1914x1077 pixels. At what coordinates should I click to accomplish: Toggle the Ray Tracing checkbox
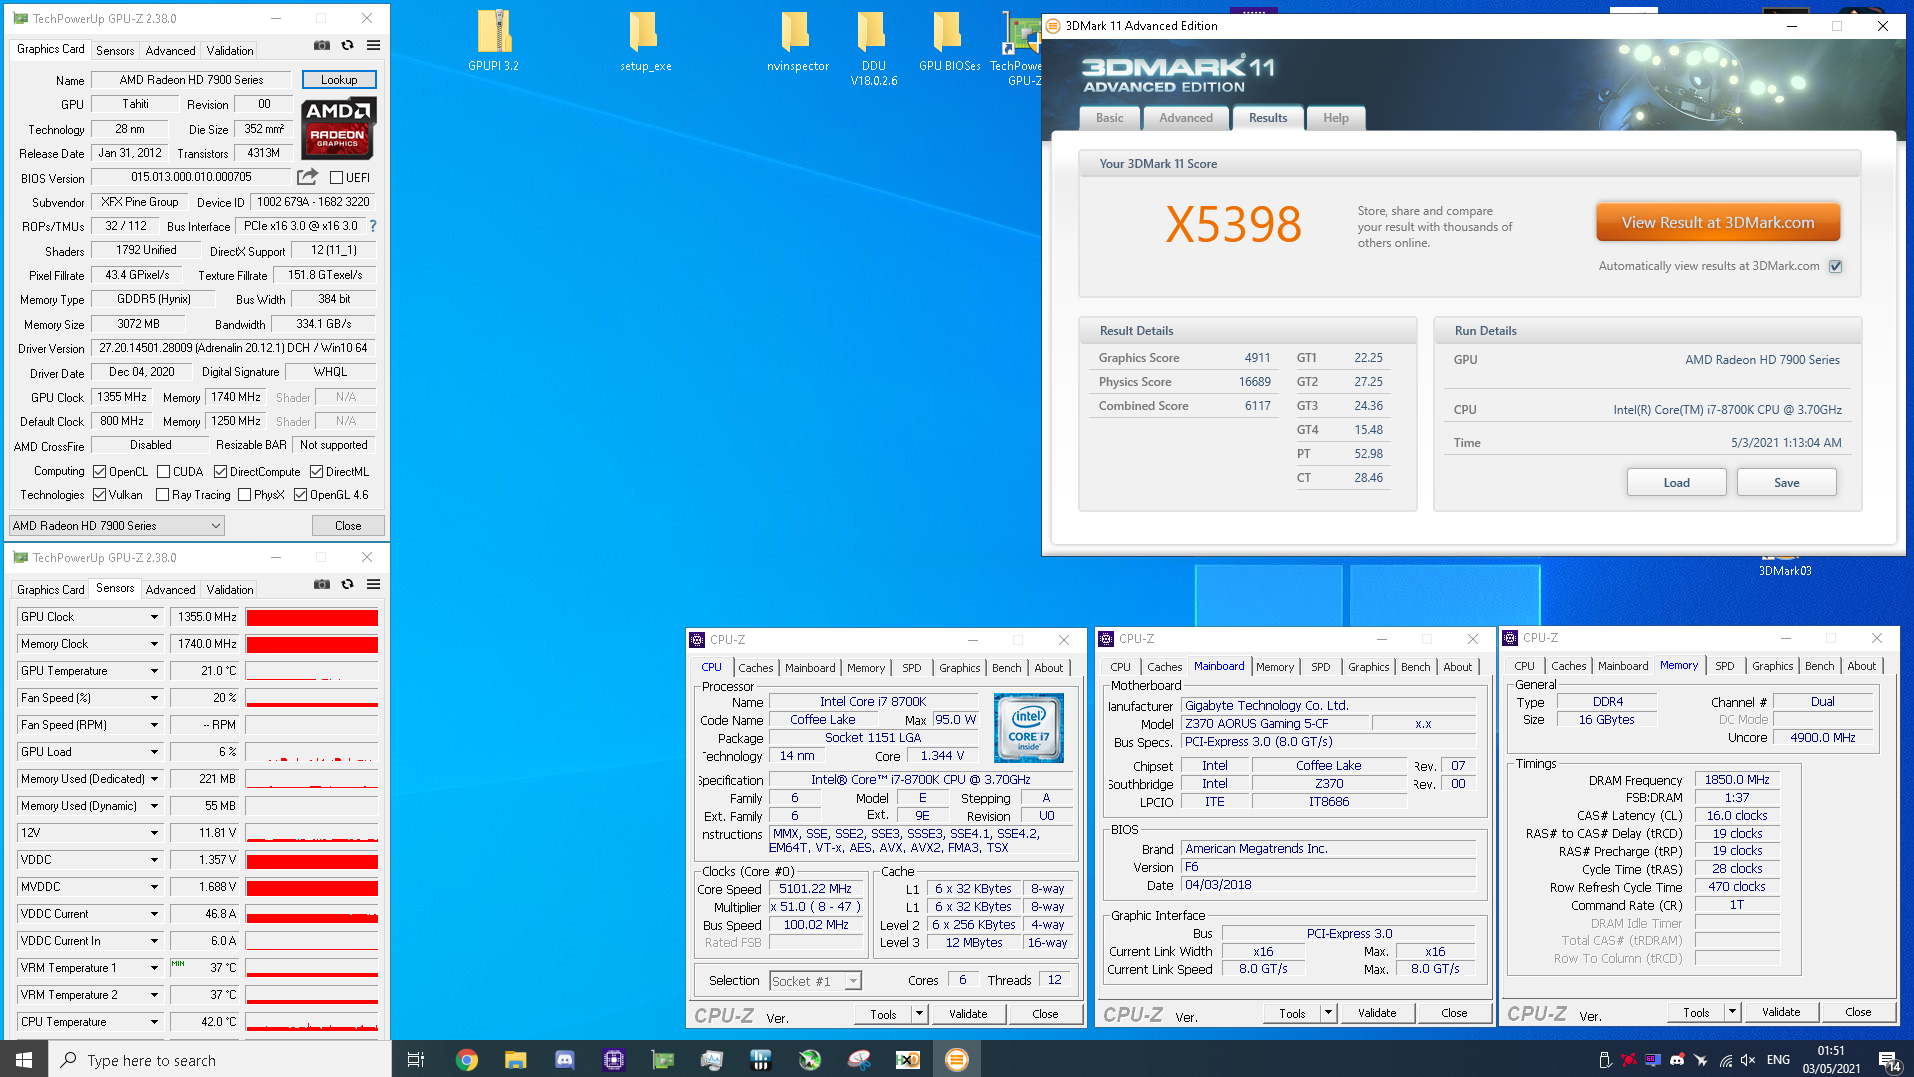(162, 495)
